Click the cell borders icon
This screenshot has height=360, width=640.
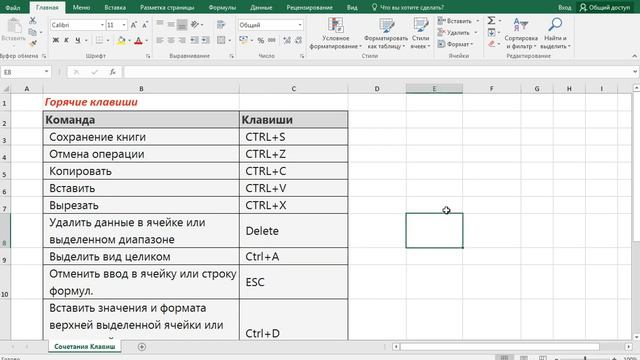click(99, 40)
